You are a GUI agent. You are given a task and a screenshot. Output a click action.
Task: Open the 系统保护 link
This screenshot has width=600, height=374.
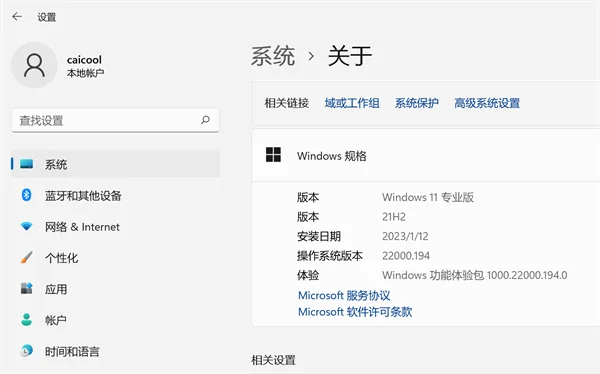coord(417,103)
